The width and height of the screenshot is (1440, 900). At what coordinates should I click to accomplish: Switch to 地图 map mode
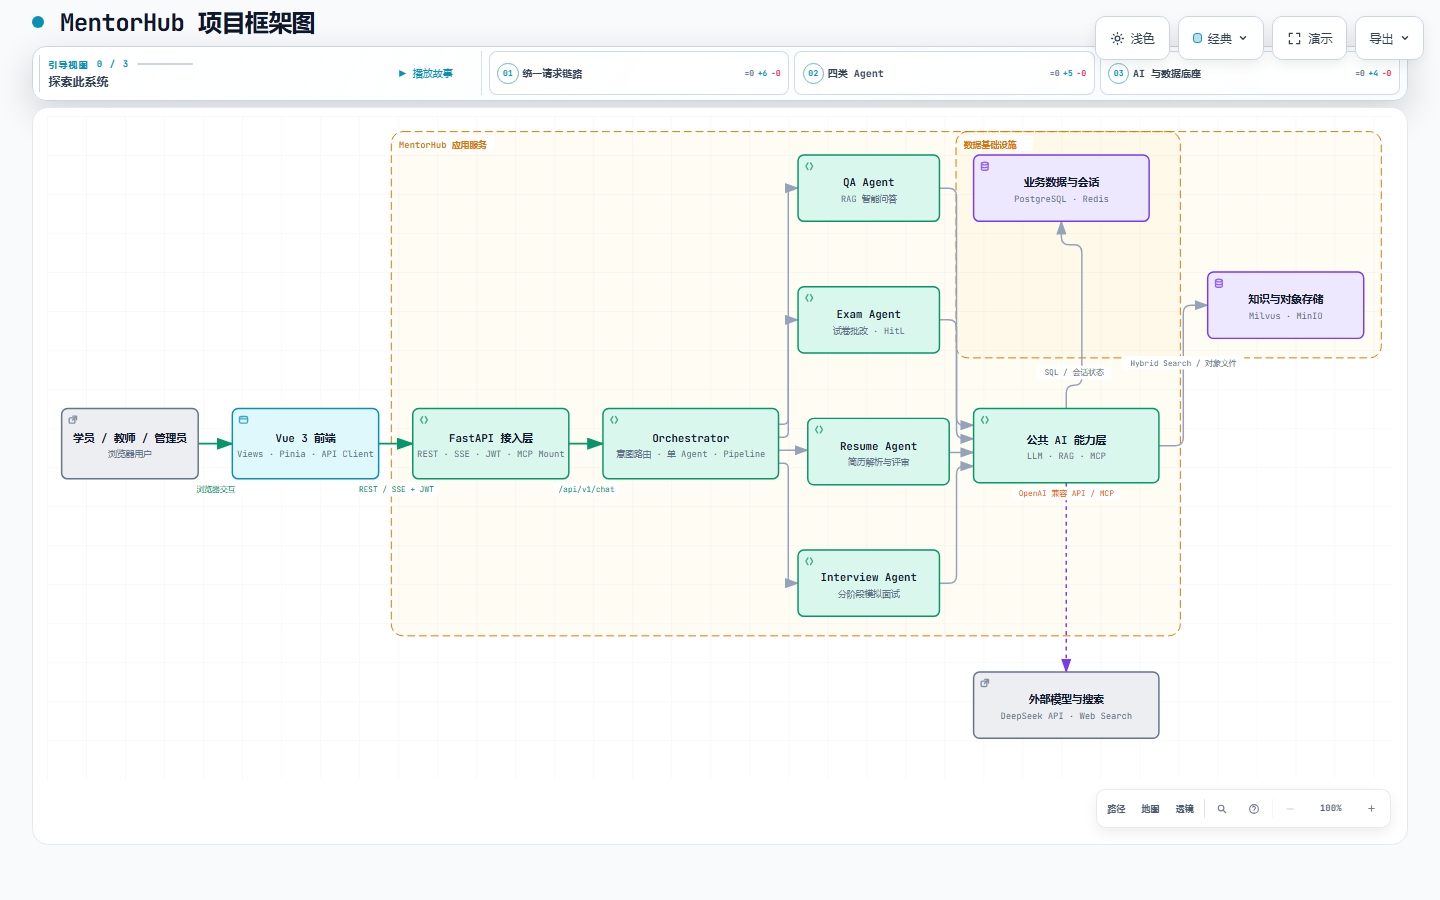click(x=1151, y=809)
